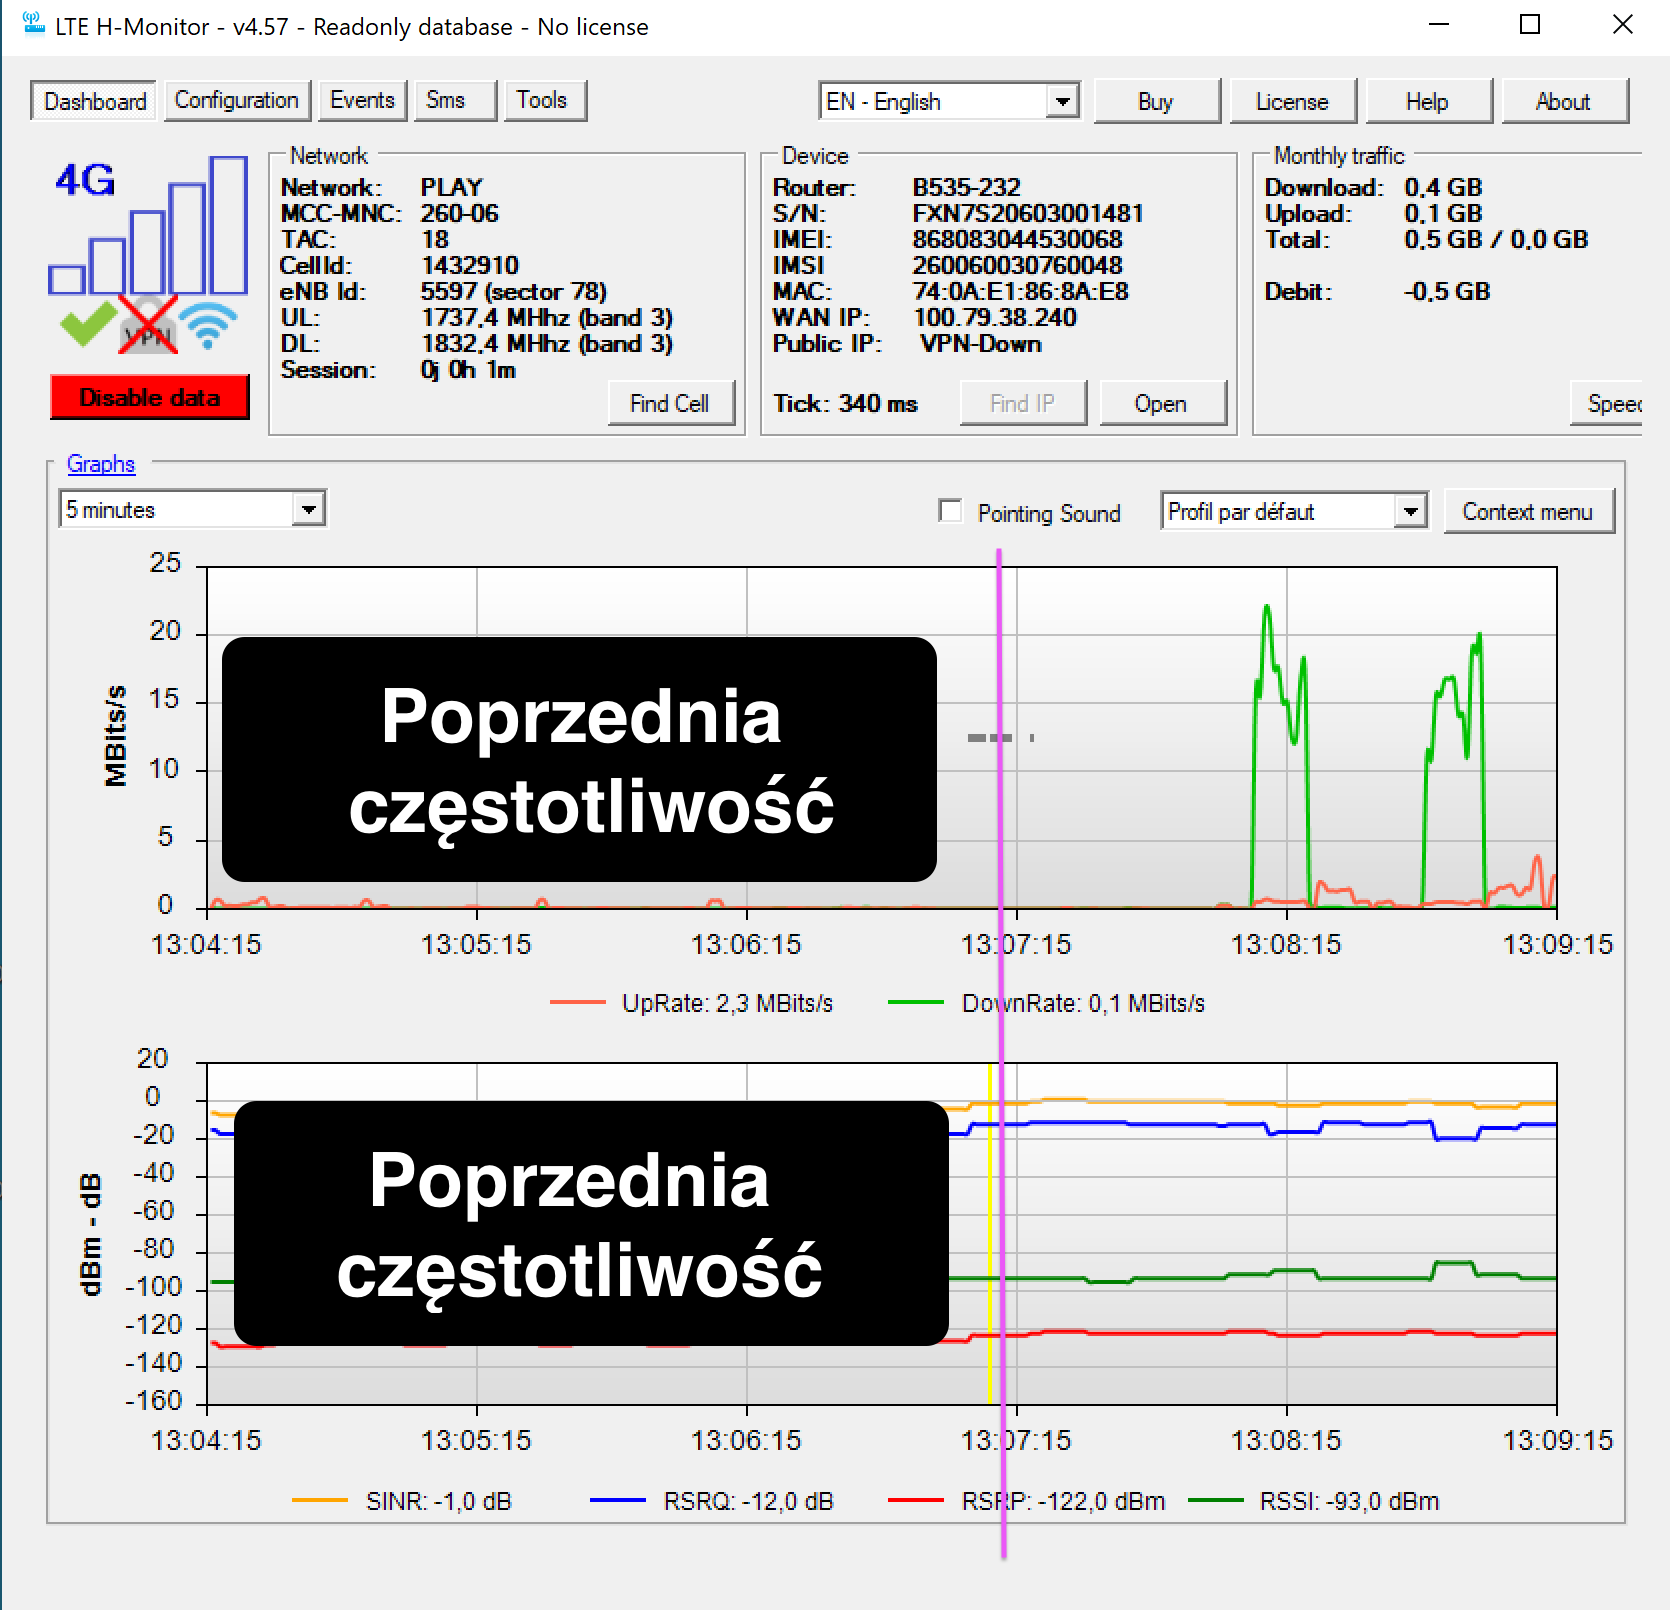Click the crossed-out VPN lock icon
This screenshot has height=1610, width=1670.
pos(148,324)
